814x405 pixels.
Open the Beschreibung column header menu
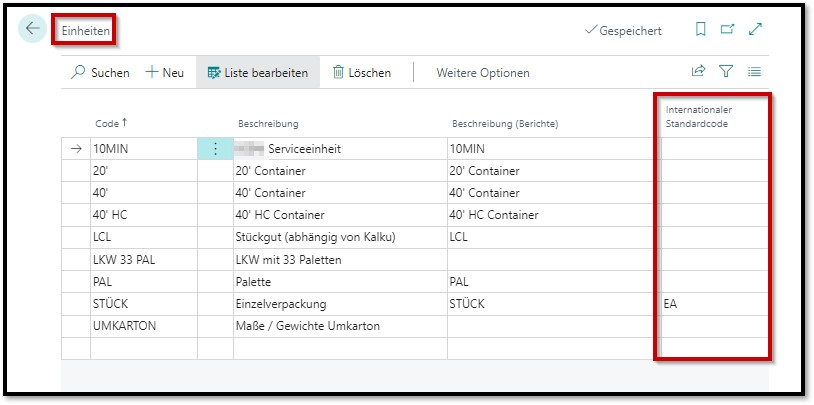(x=269, y=123)
